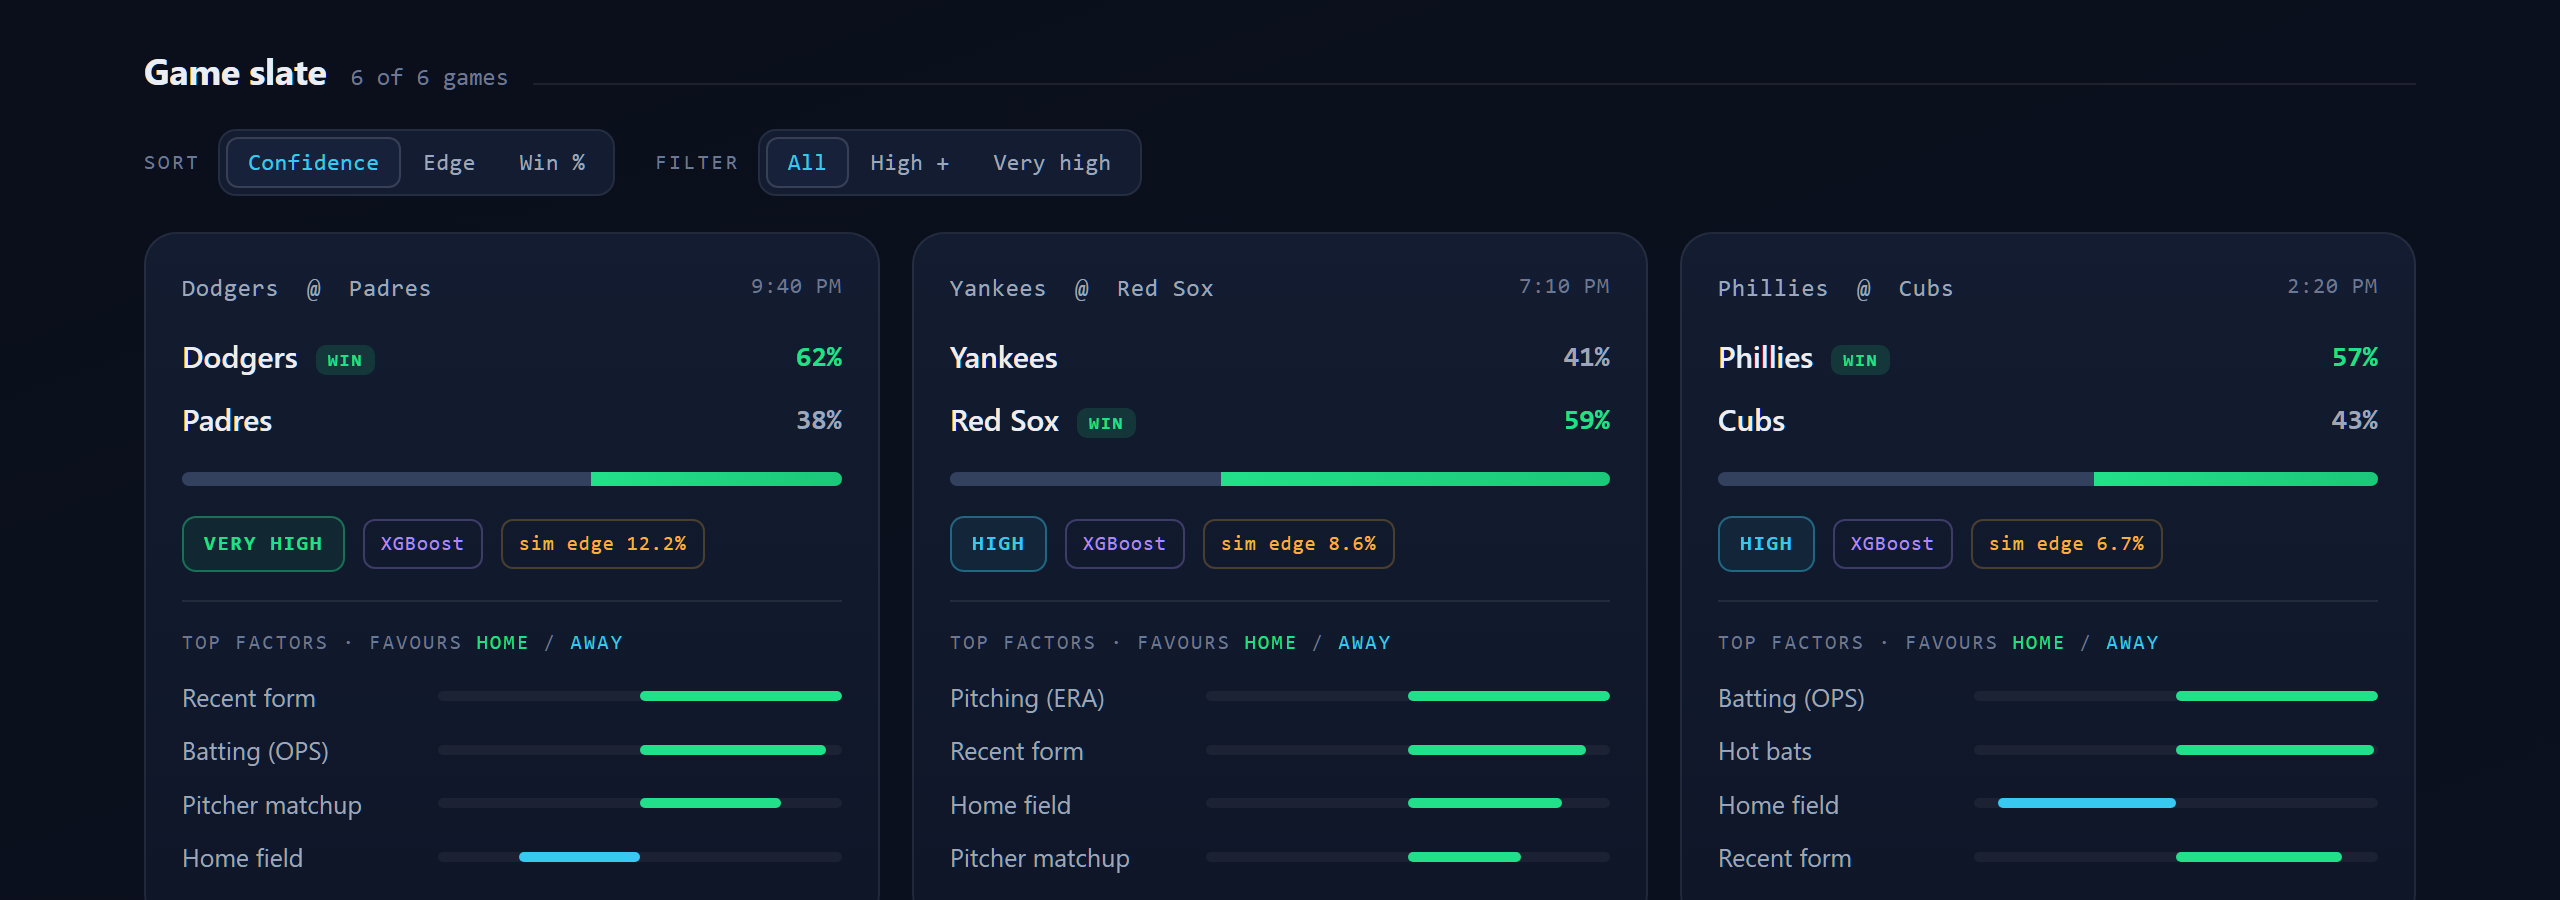Click the VERY HIGH confidence badge
2560x900 pixels.
[x=263, y=544]
